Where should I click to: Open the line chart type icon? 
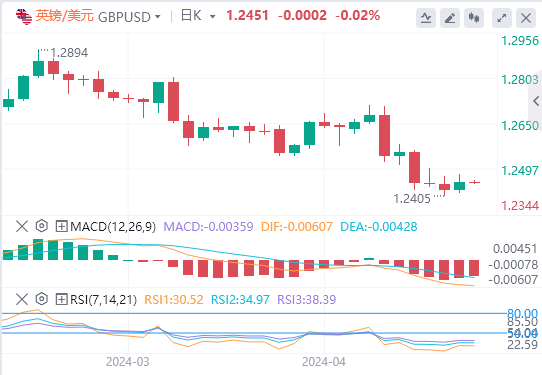426,18
